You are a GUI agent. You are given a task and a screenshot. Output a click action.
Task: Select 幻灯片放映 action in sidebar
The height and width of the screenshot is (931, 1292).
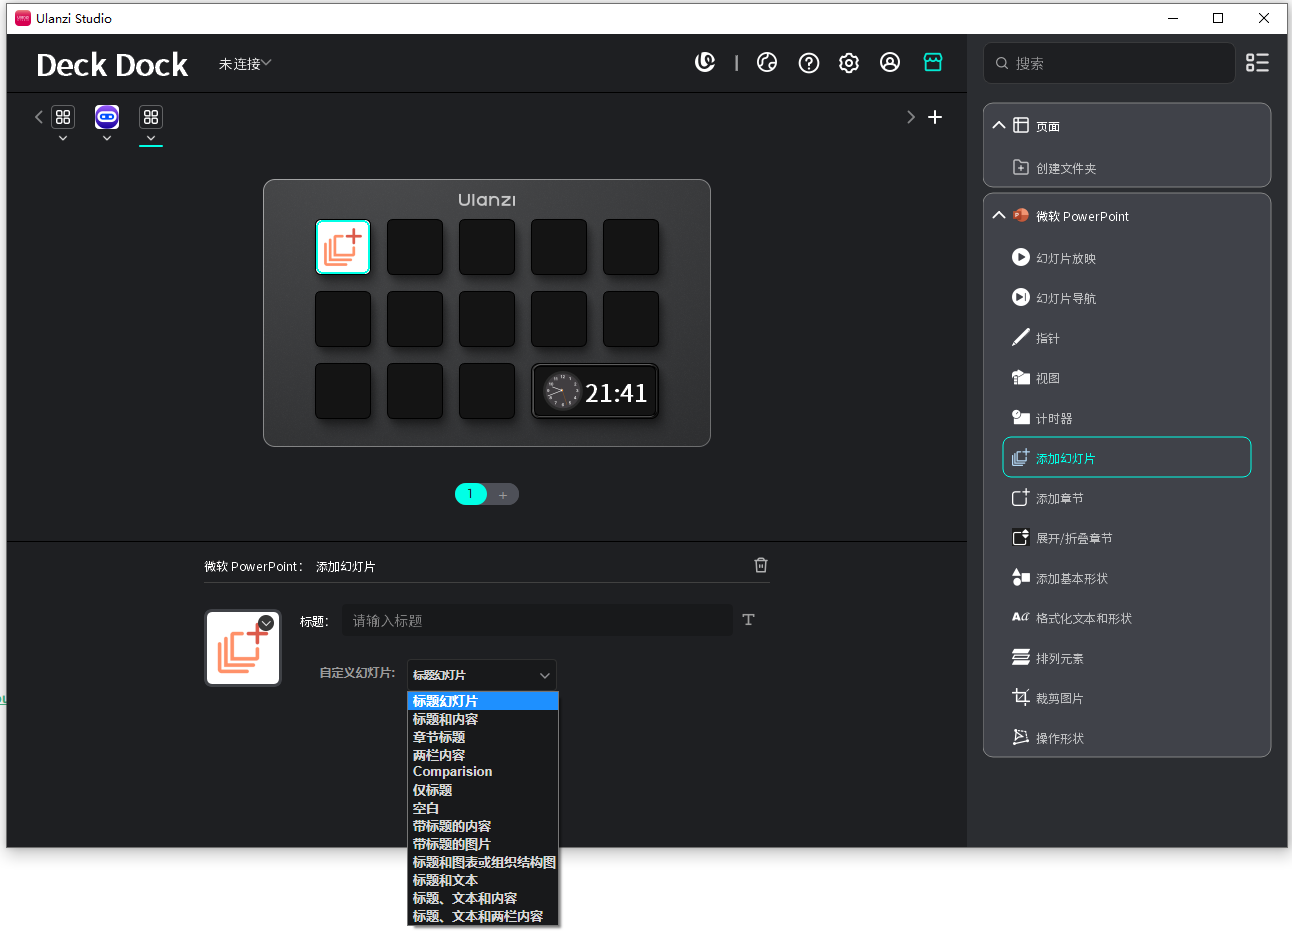tap(1065, 258)
